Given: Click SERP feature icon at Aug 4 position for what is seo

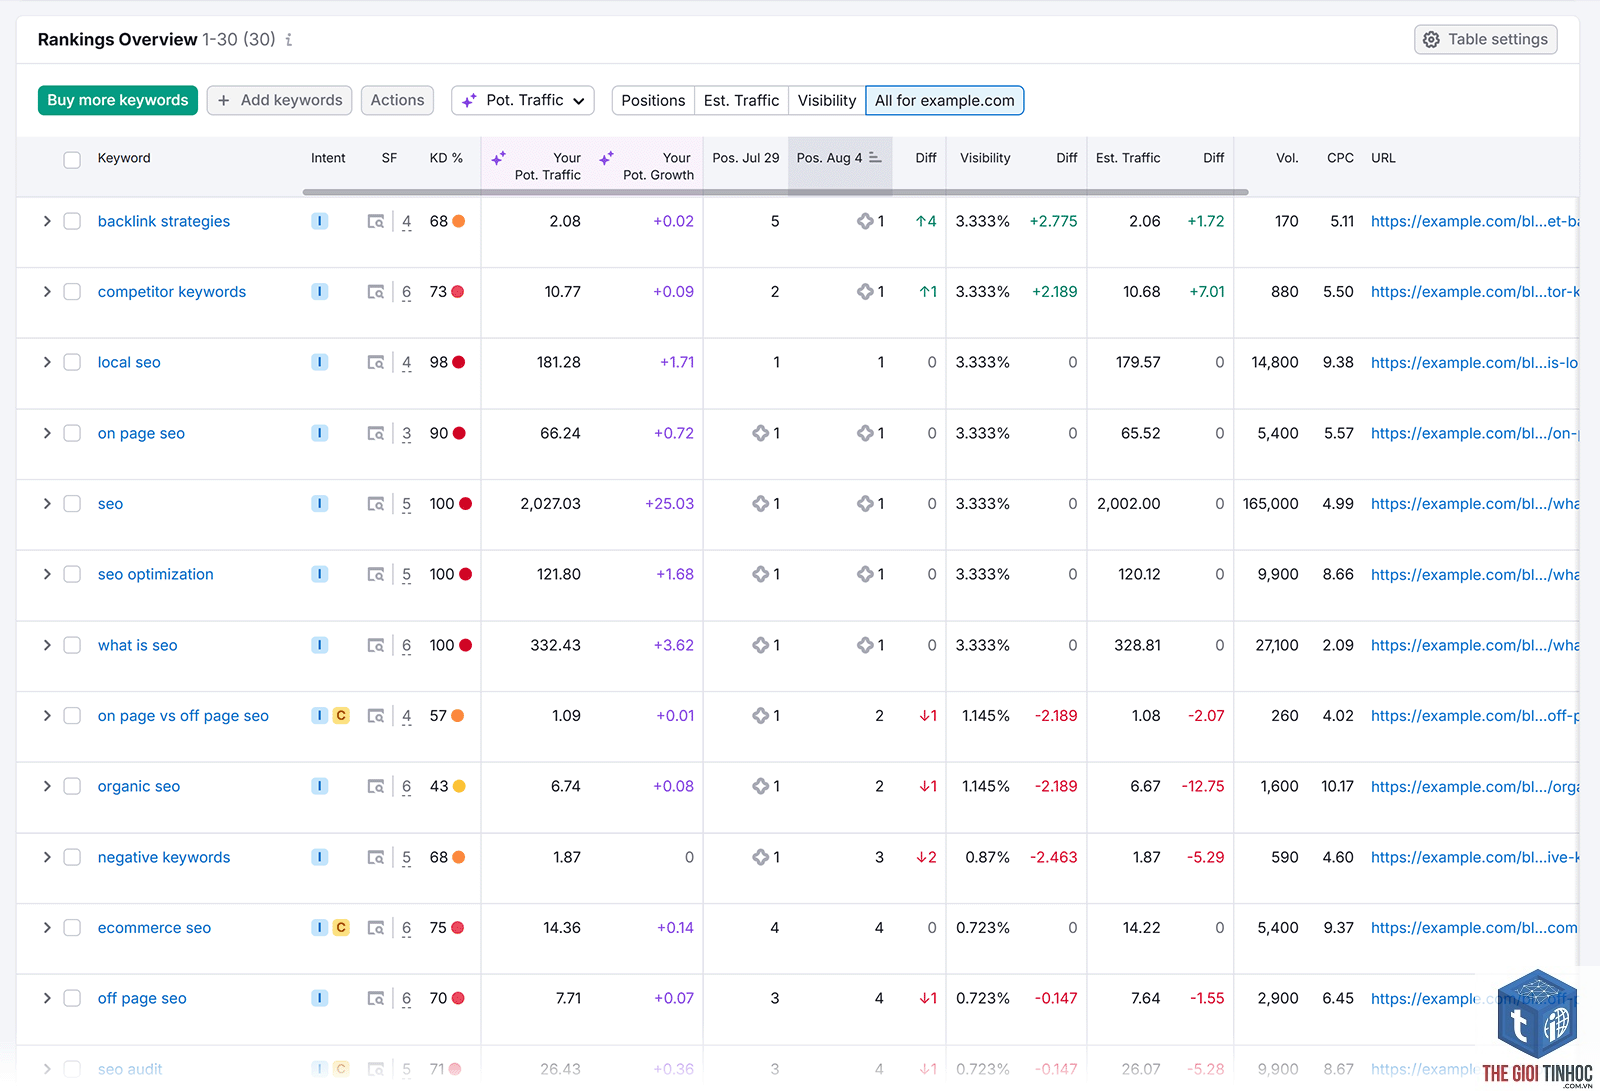Looking at the screenshot, I should point(865,645).
